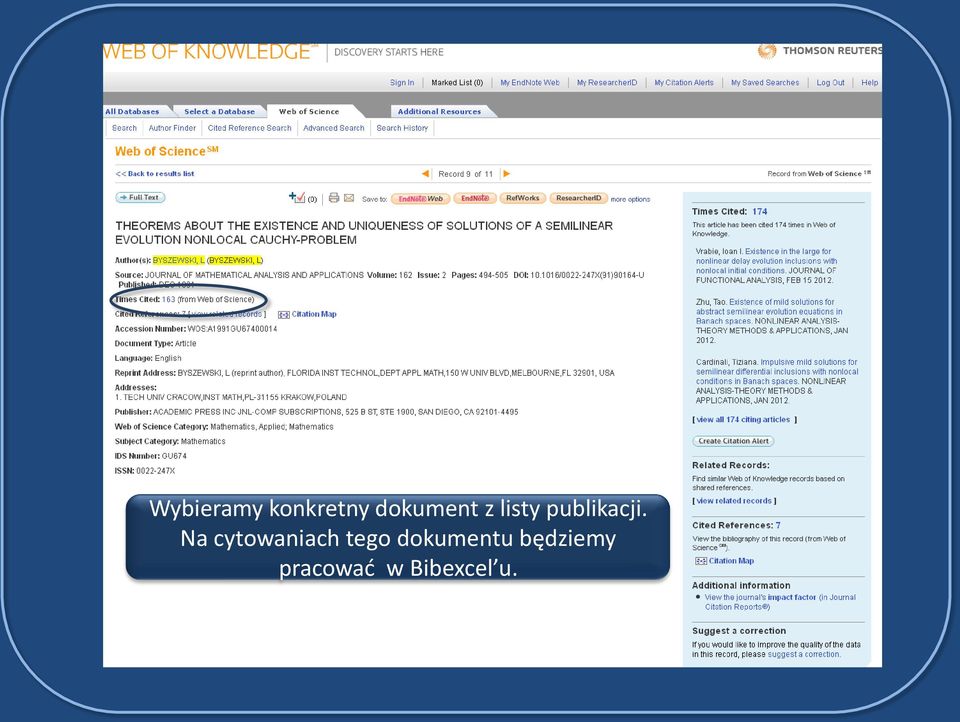Open Additional Resources tab

439,111
